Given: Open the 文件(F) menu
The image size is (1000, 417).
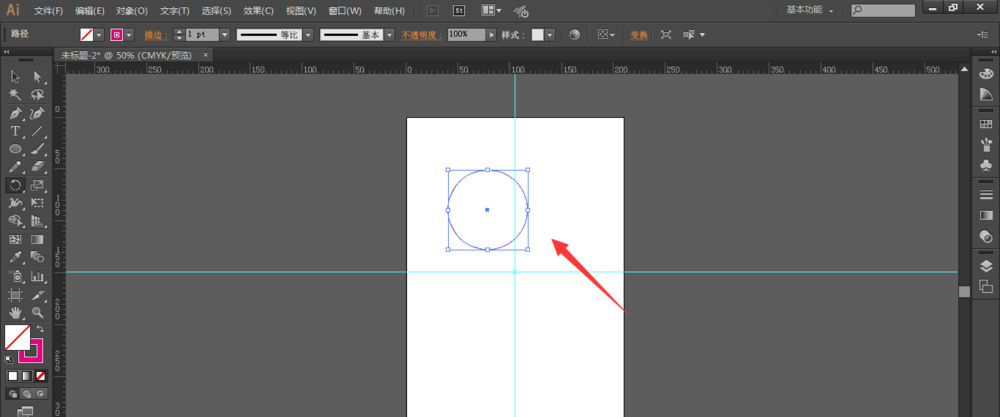Looking at the screenshot, I should coord(48,11).
